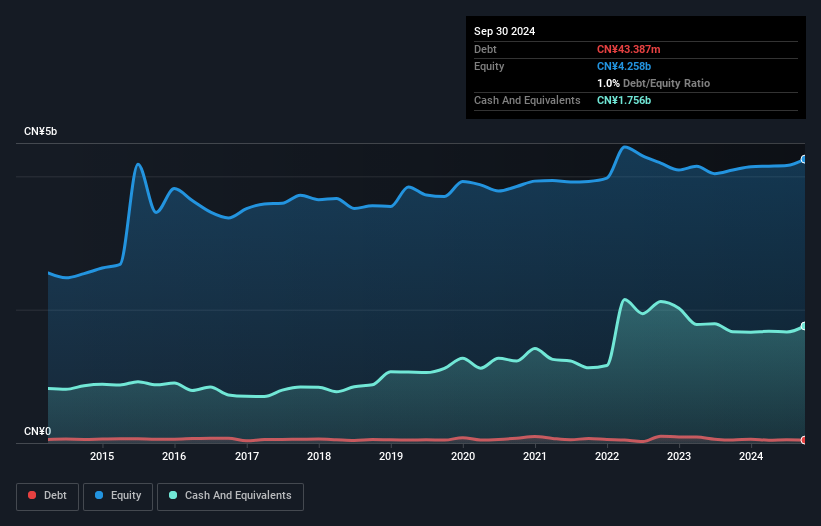Click the Debt label in tooltip

(x=485, y=49)
